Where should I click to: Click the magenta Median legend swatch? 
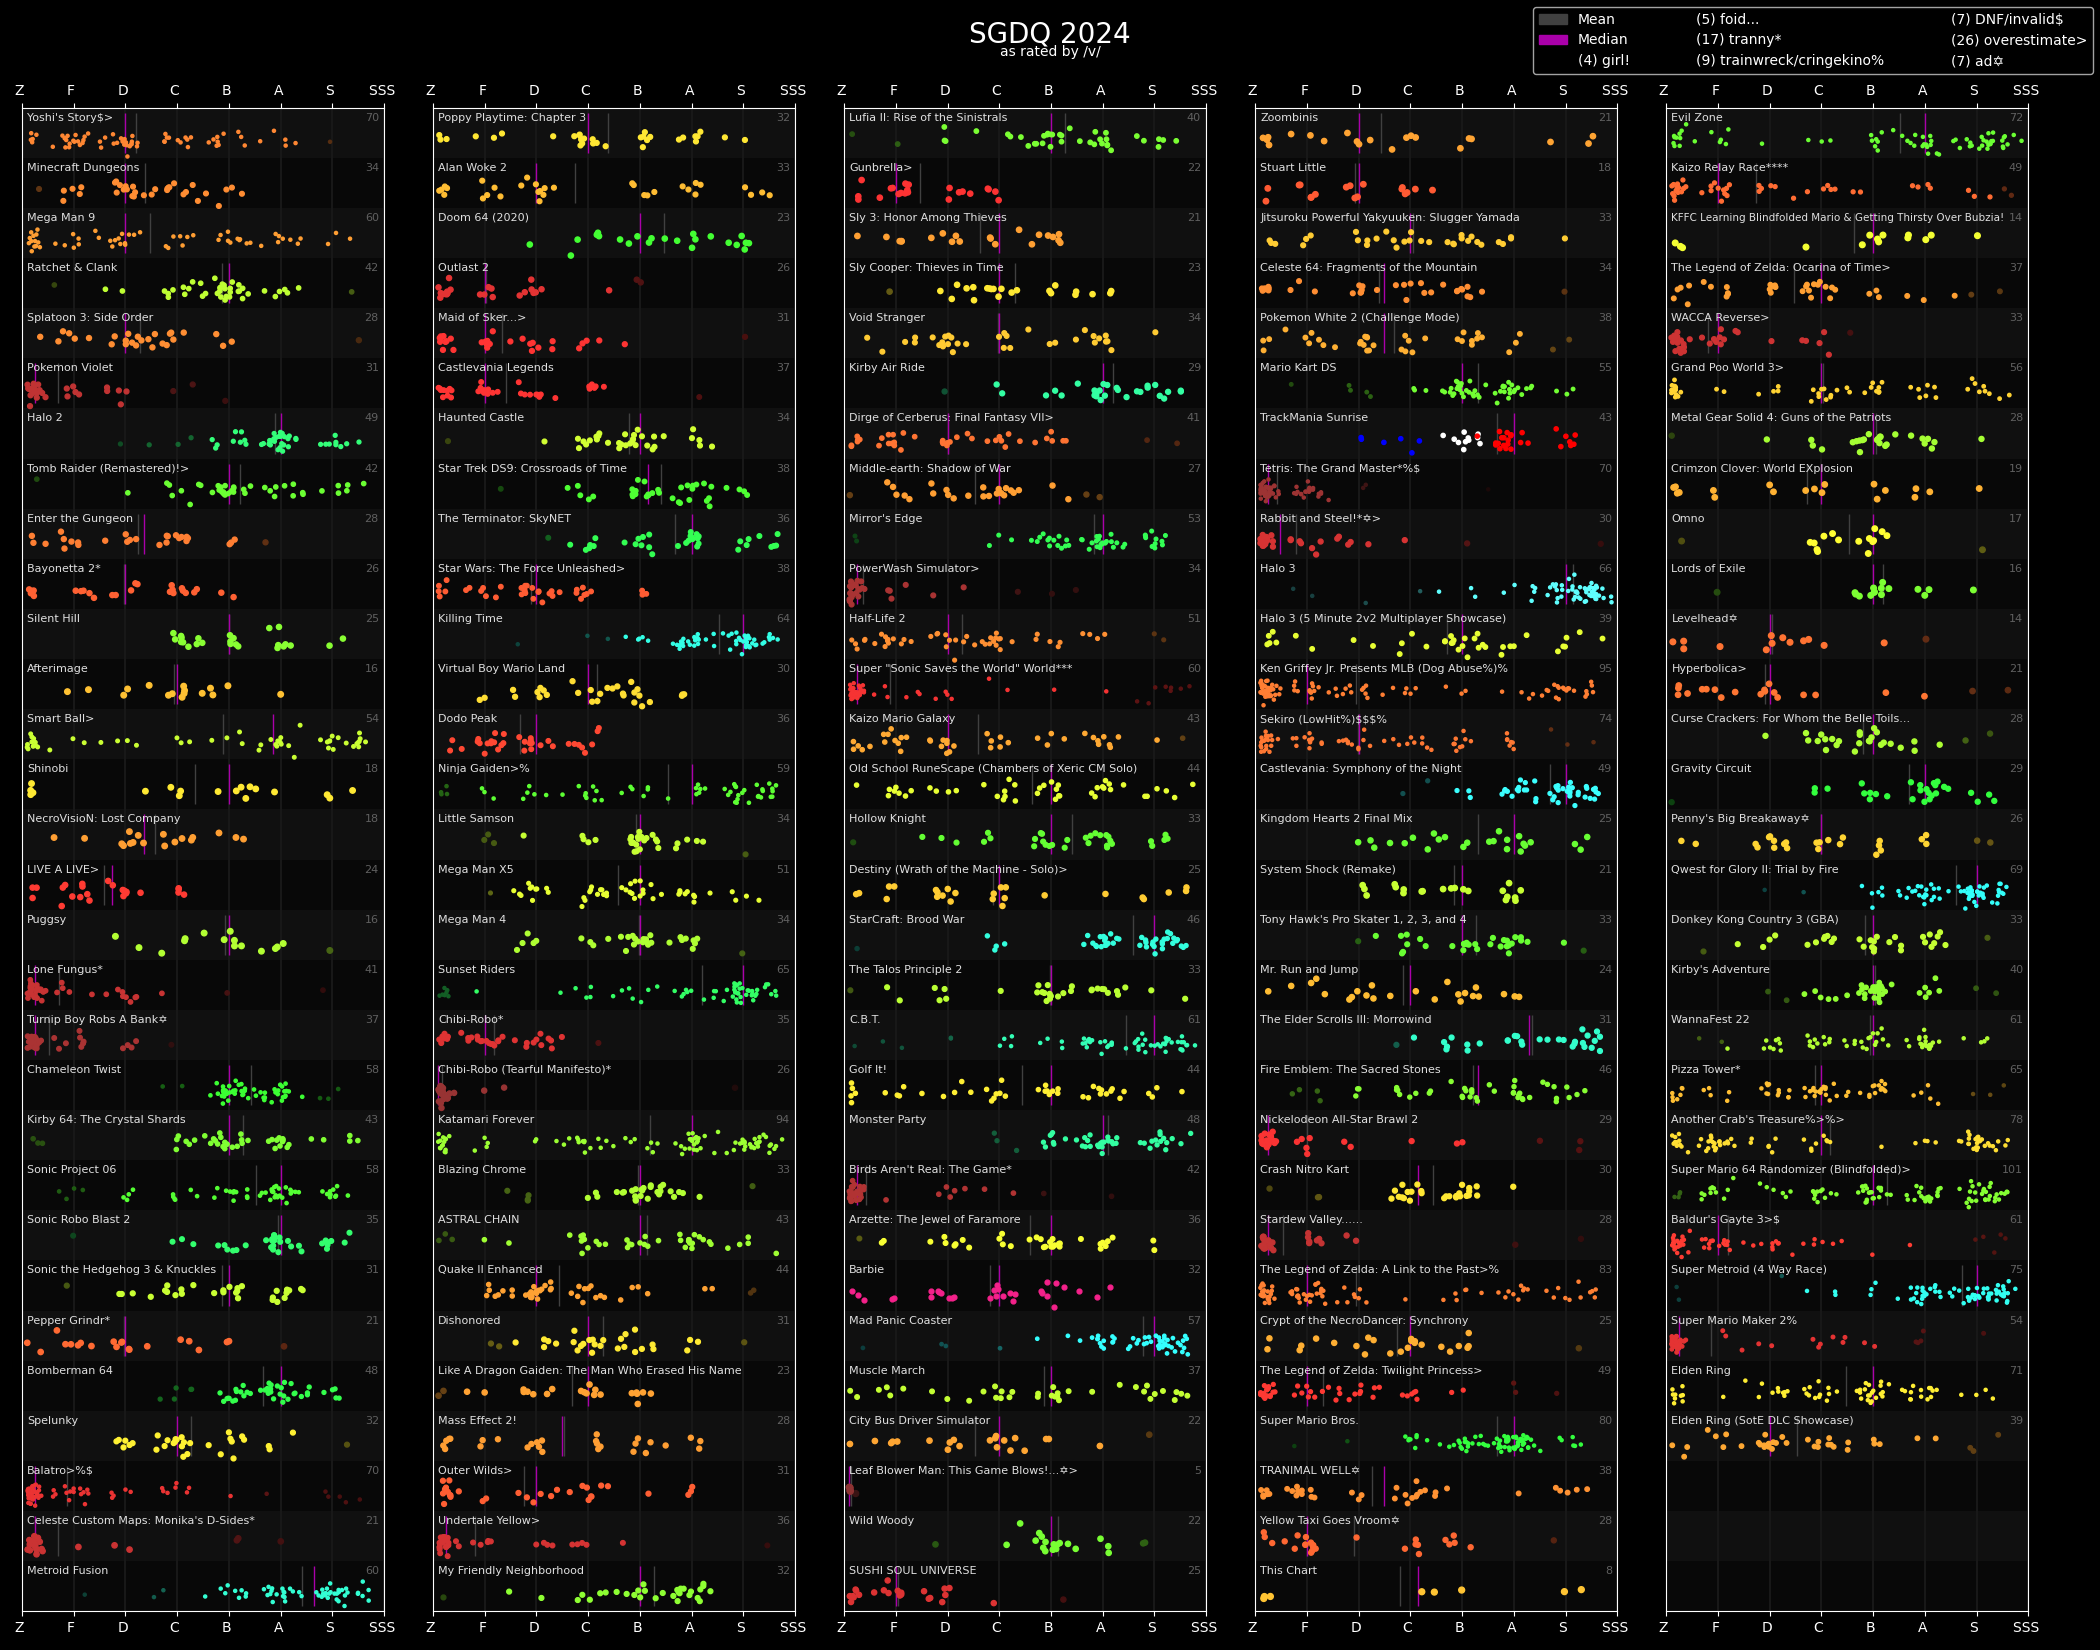1553,39
